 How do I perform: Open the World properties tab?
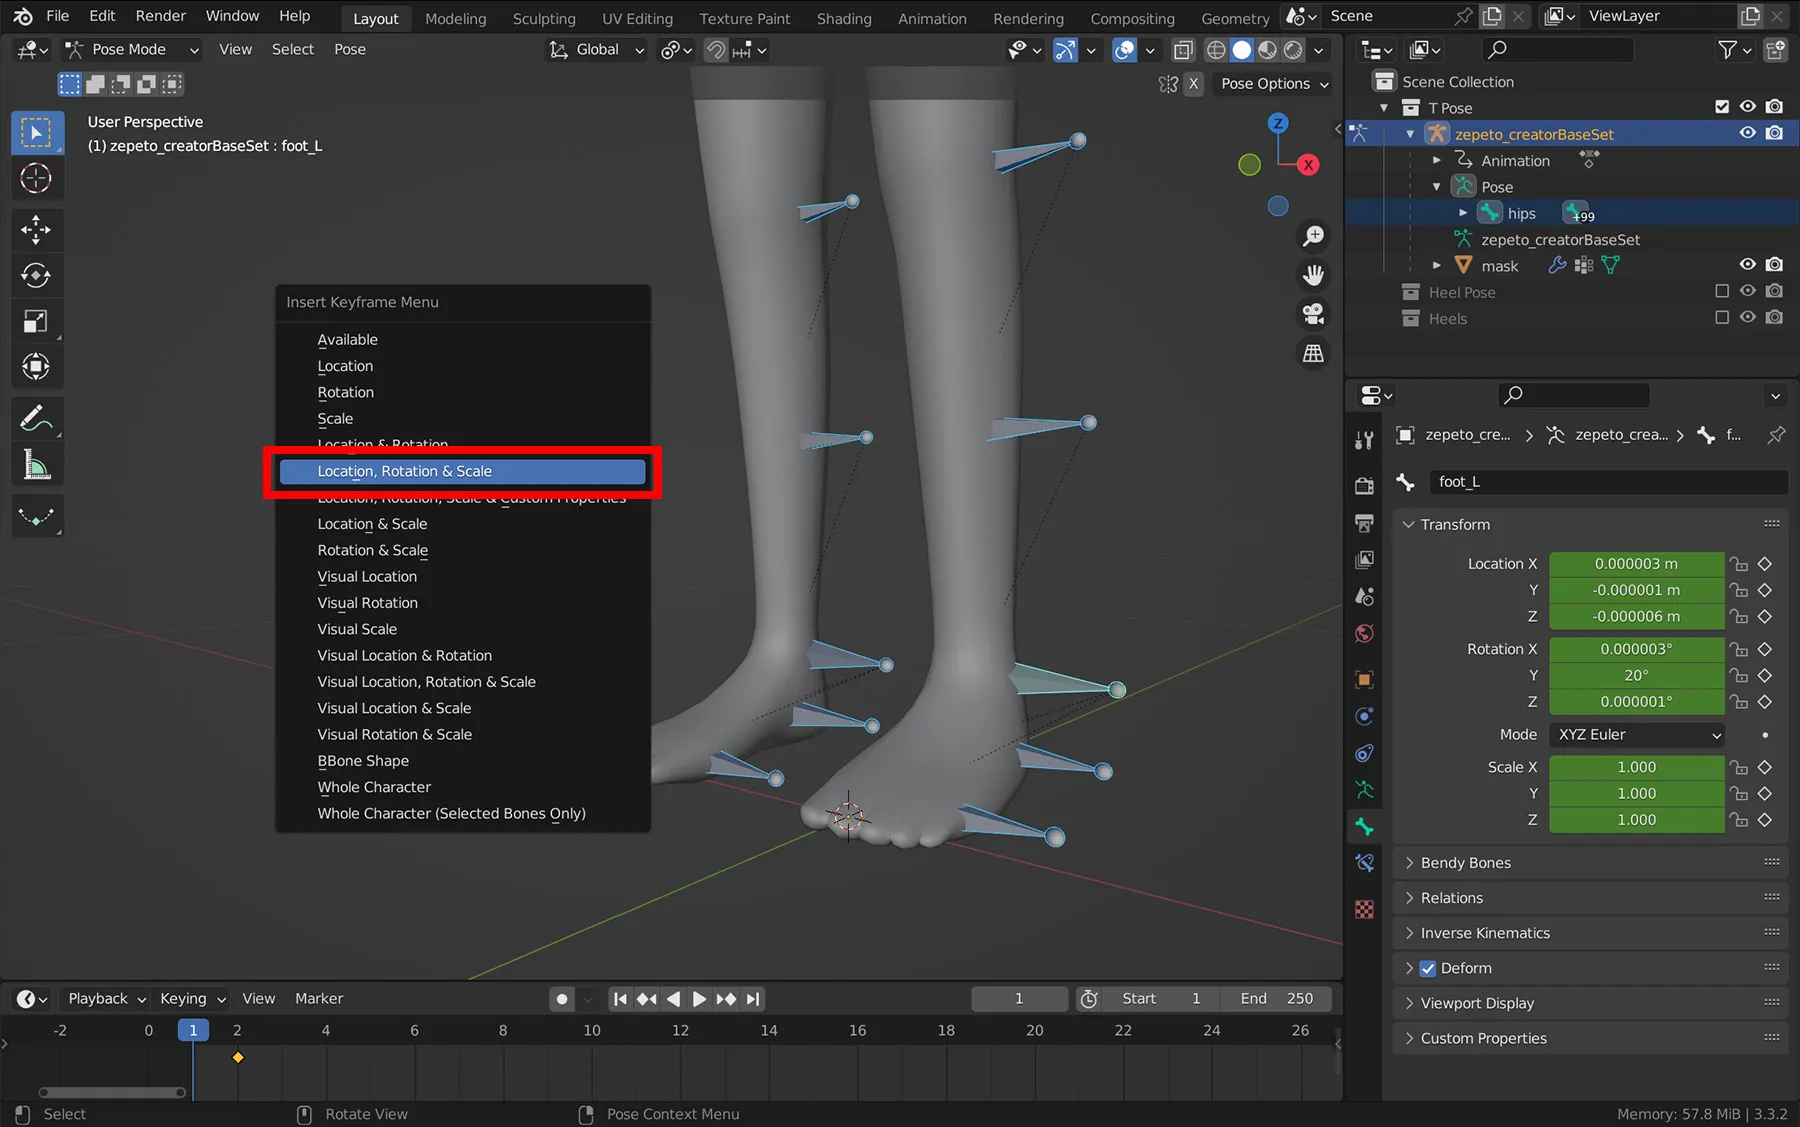1364,634
